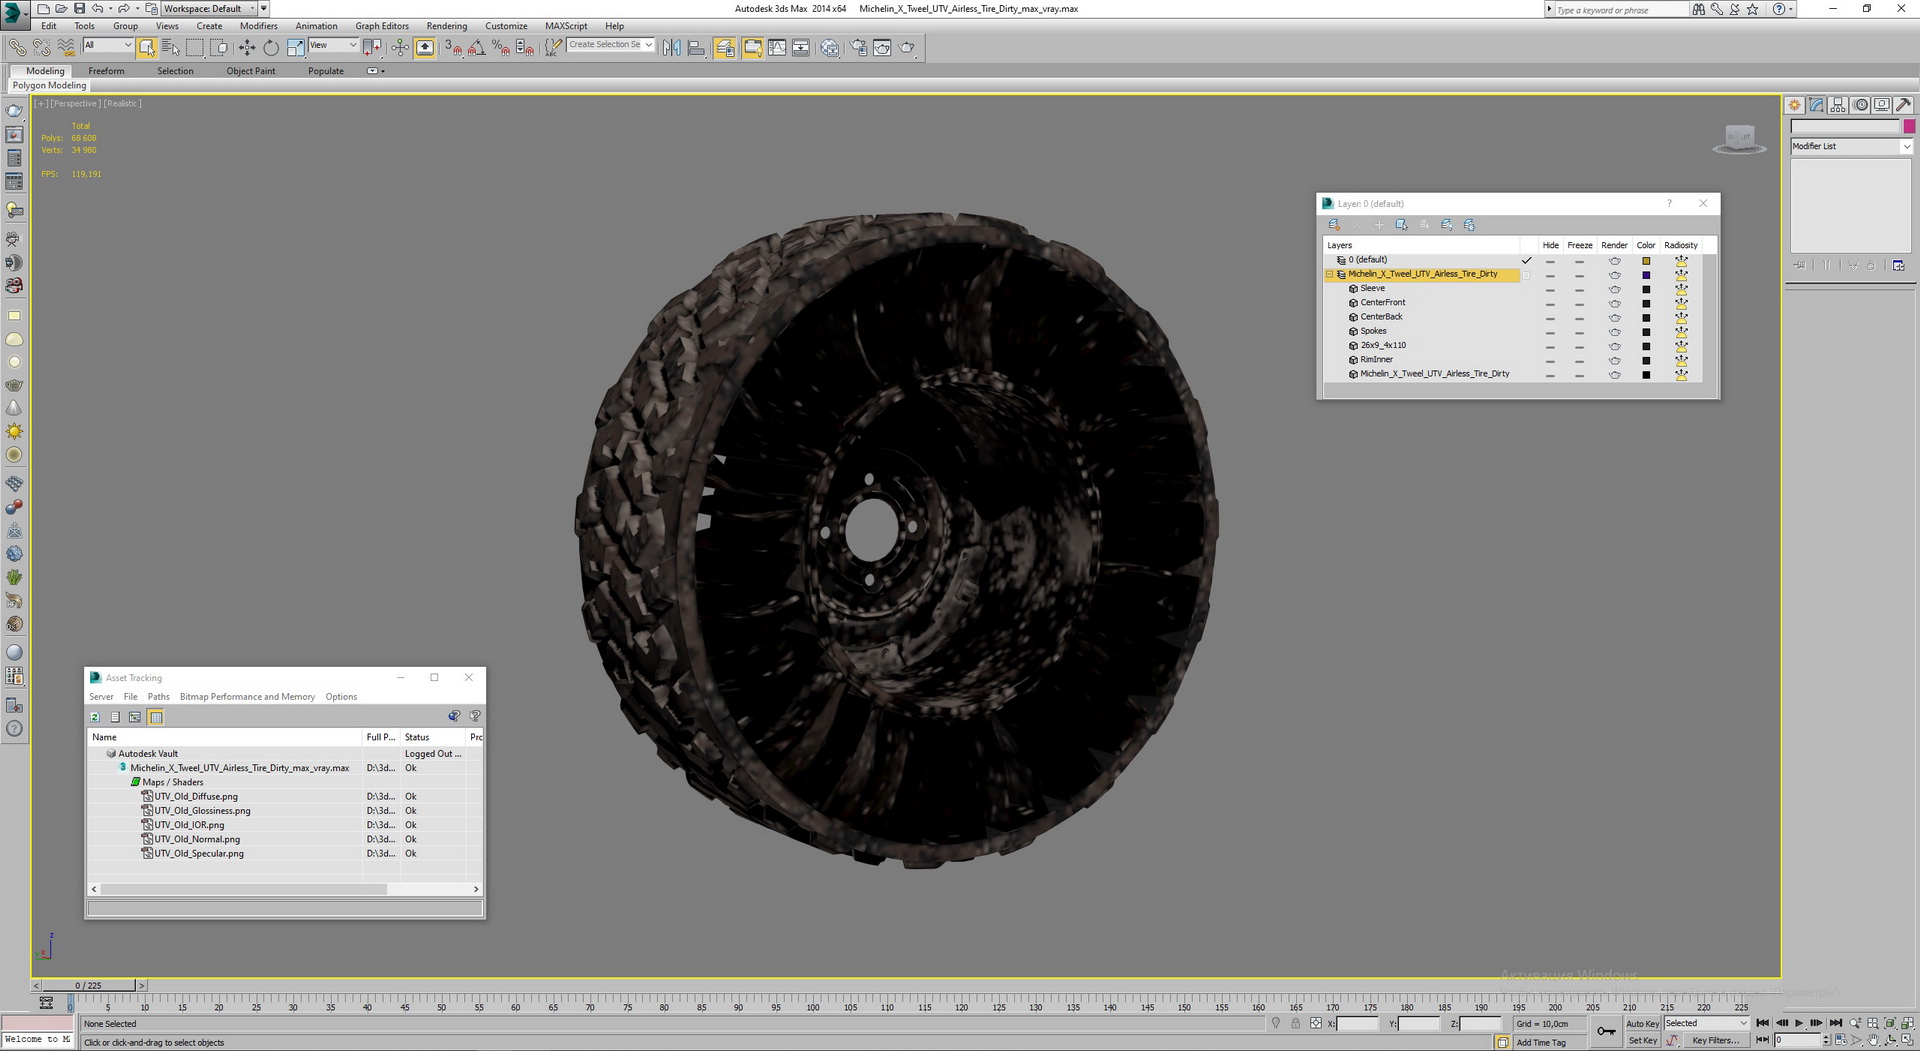Open Paths menu in Asset Tracking

click(158, 697)
